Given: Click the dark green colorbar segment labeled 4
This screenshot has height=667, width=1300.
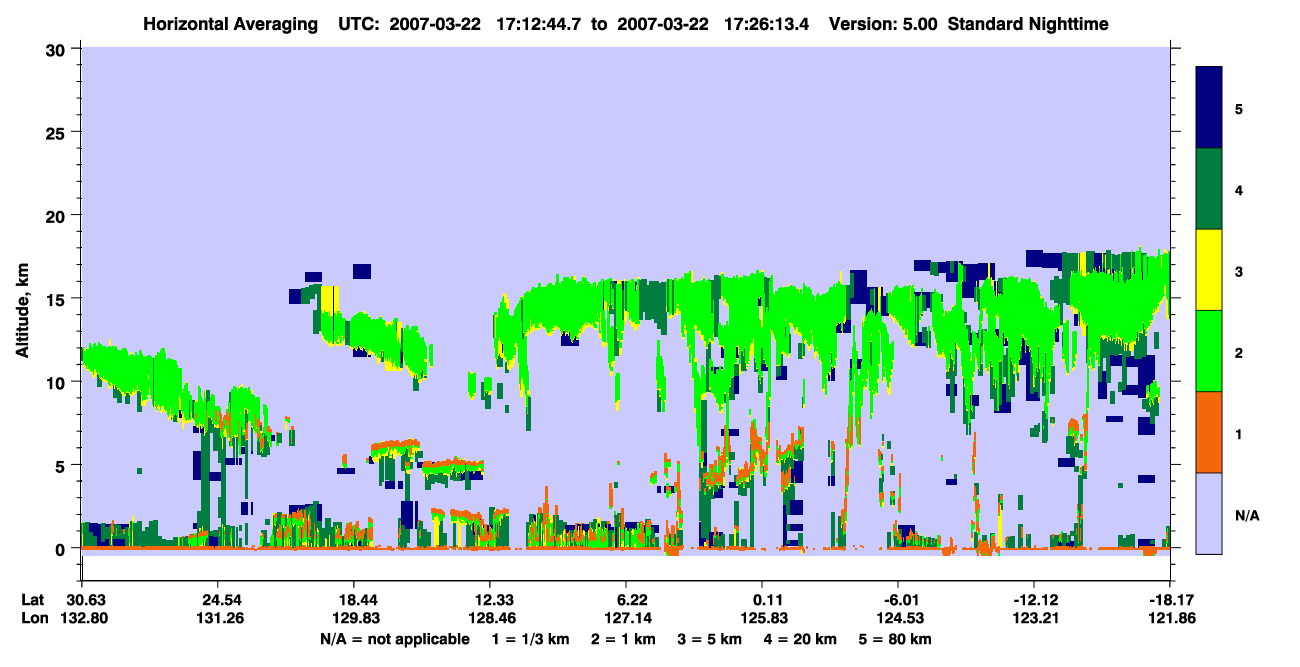Looking at the screenshot, I should coord(1209,189).
